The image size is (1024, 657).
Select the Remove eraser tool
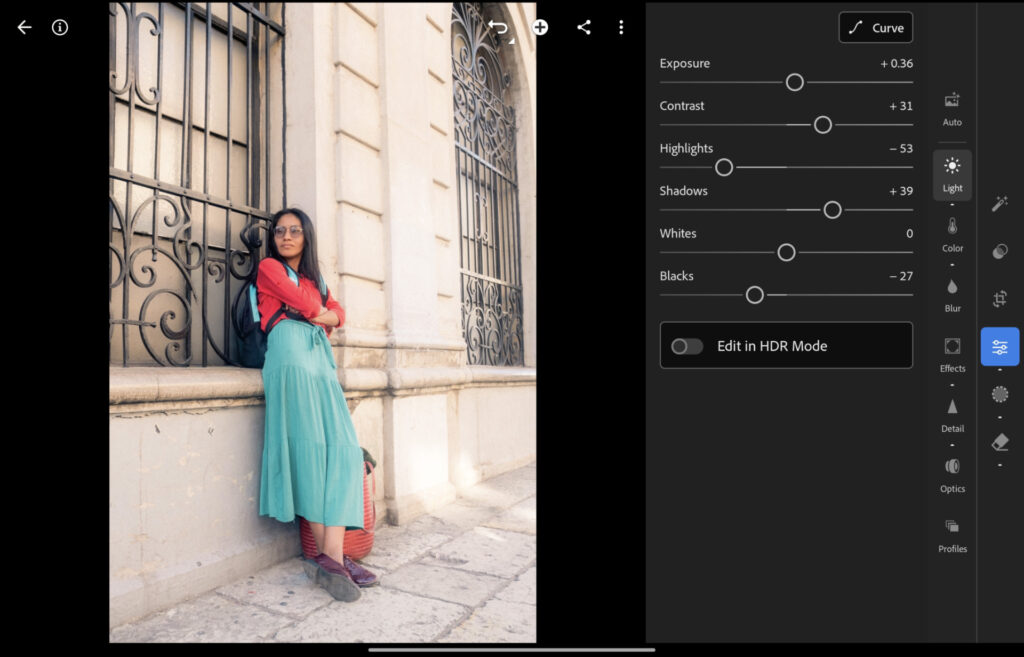(999, 442)
